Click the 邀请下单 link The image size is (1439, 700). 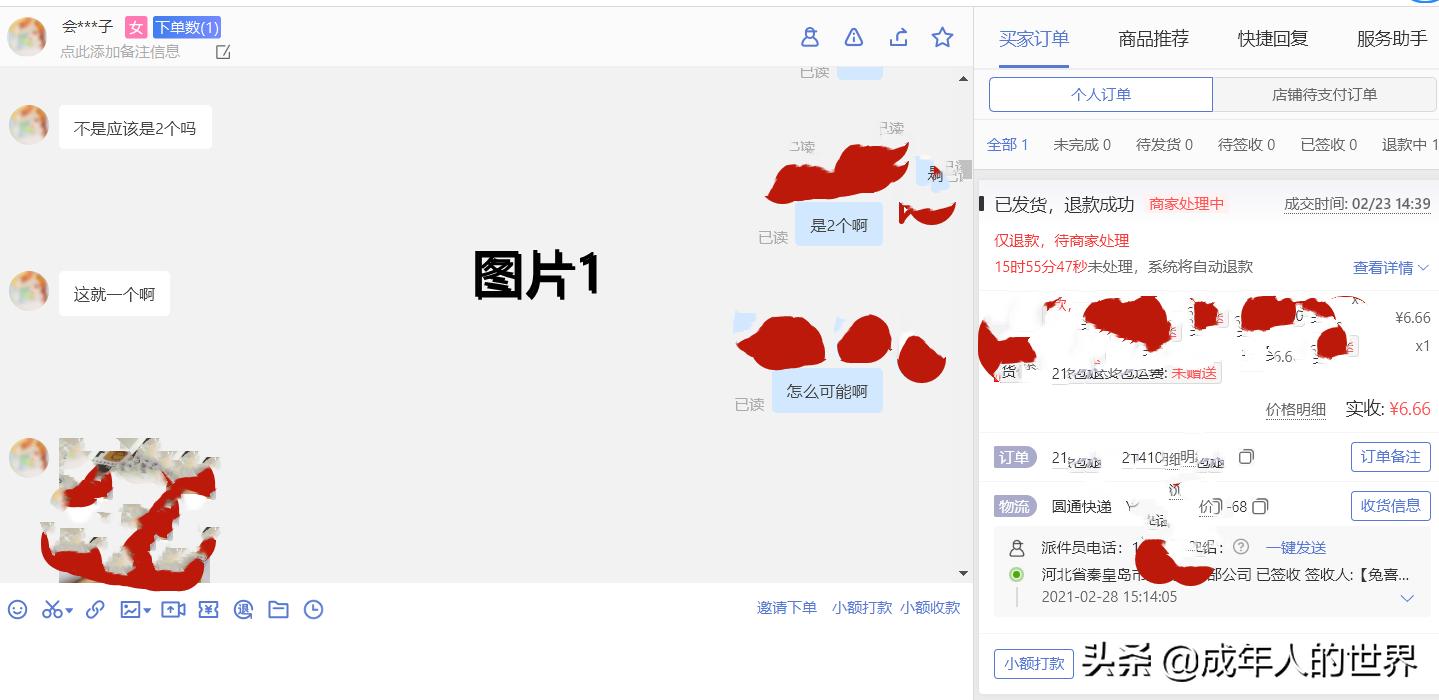(786, 607)
